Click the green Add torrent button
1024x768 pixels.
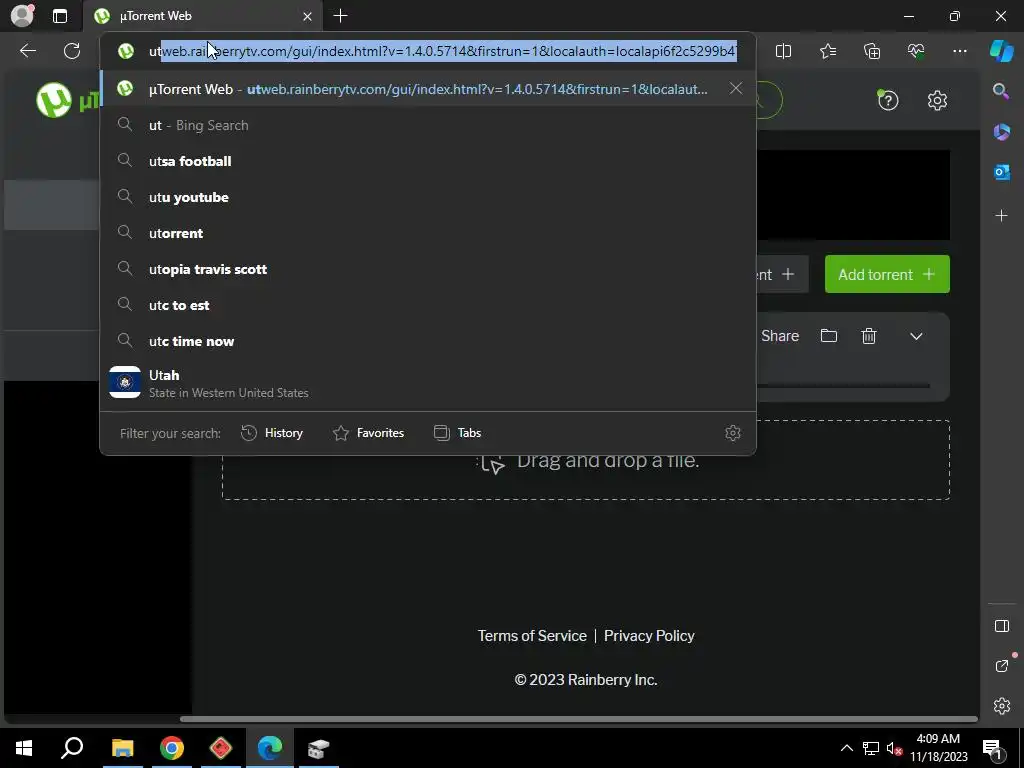[887, 274]
